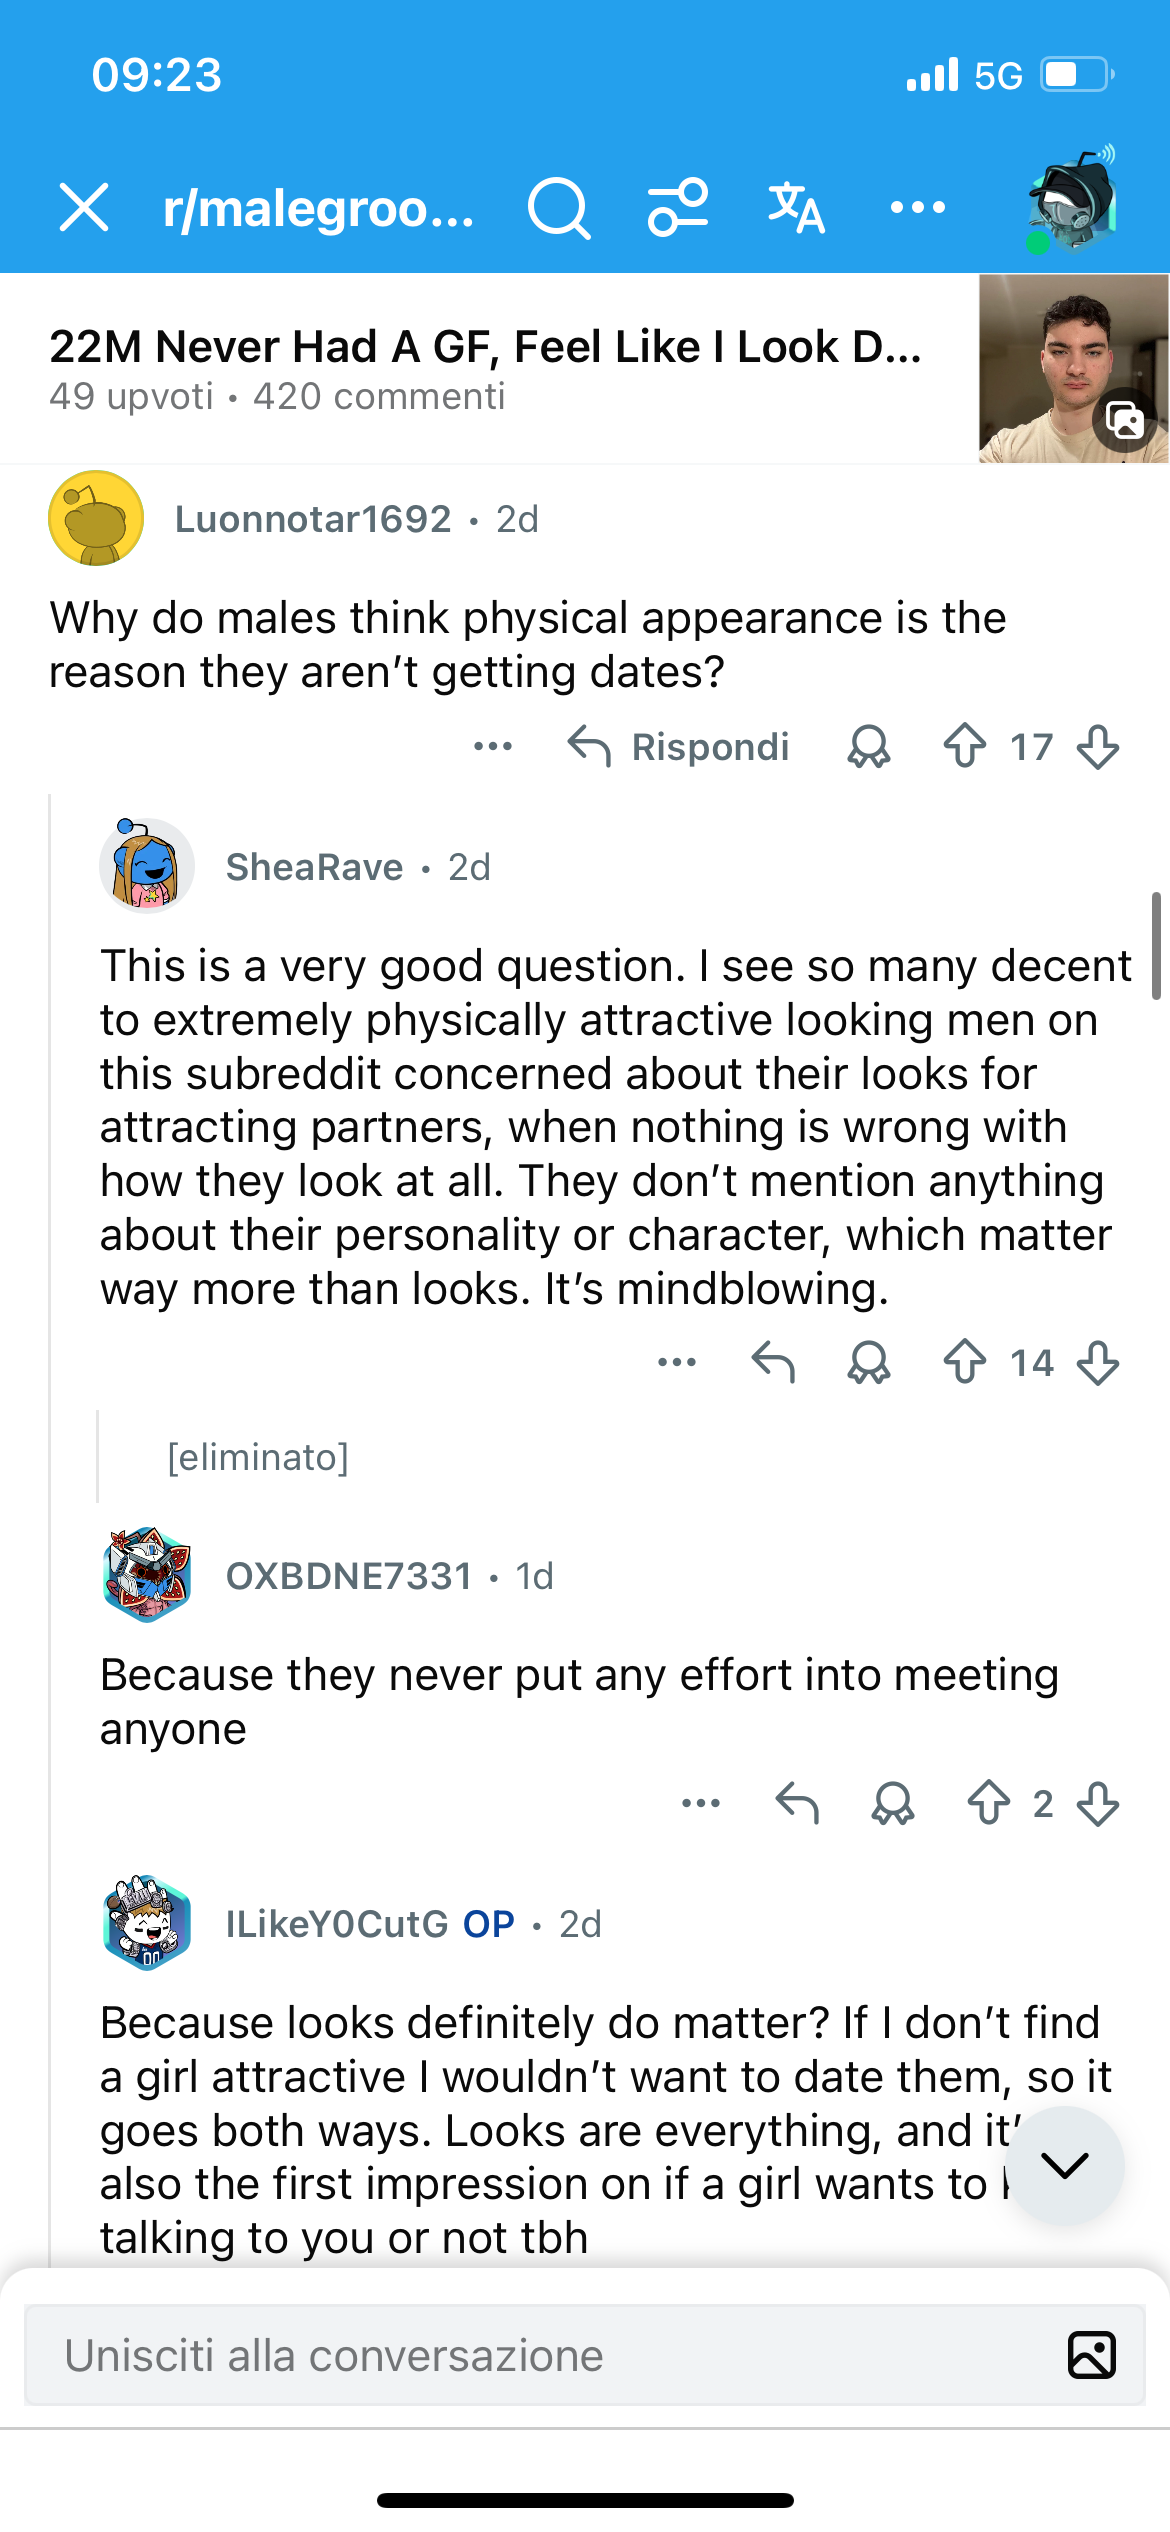1170x2532 pixels.
Task: Downvote Luonnotar1692's comment
Action: [1098, 746]
